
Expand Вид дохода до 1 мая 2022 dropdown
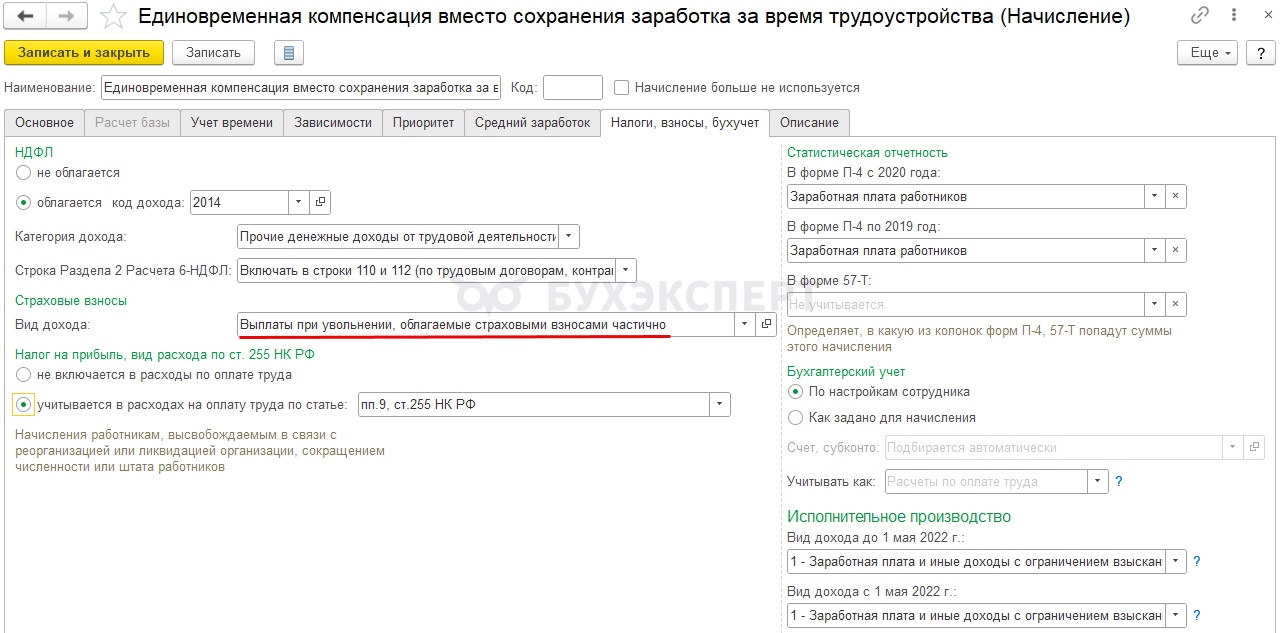[x=1176, y=562]
